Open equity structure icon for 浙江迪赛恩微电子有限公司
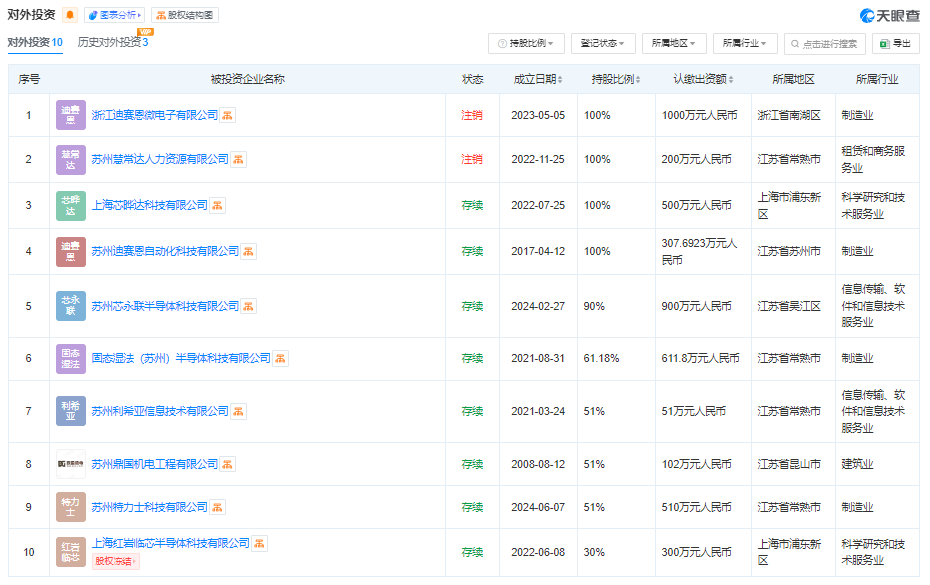 tap(228, 116)
